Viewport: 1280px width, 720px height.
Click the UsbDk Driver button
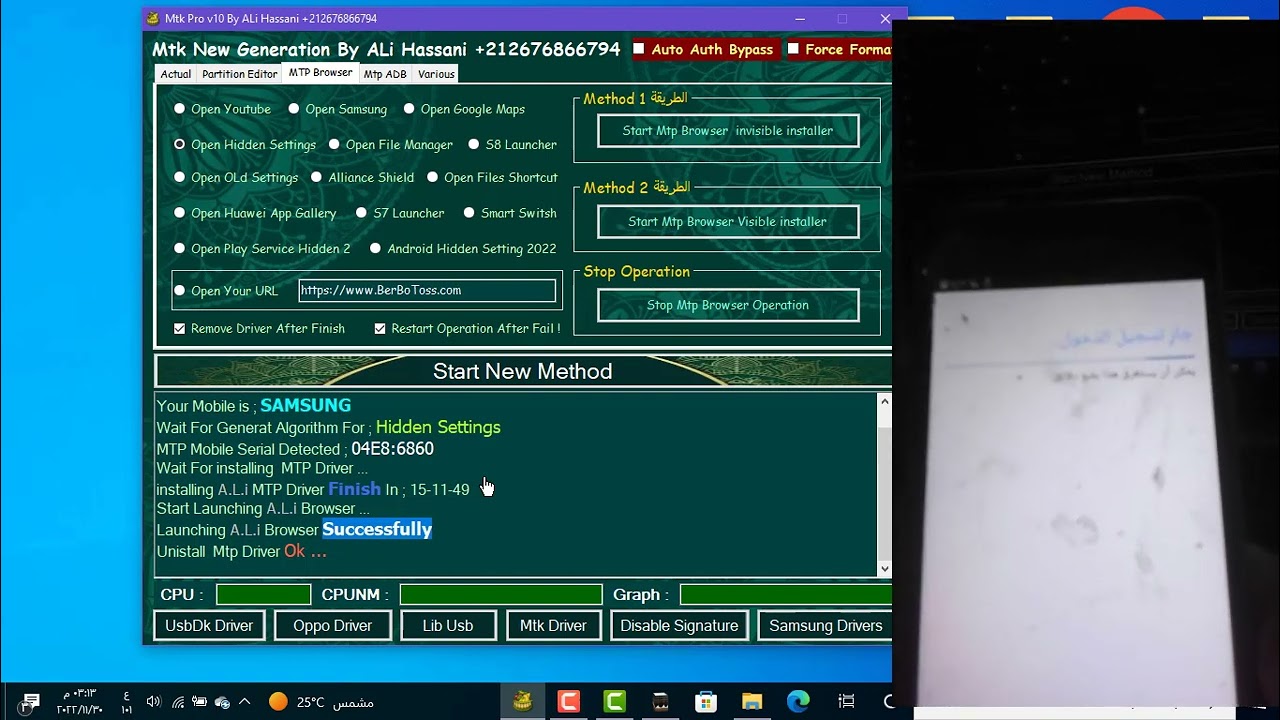(x=209, y=626)
